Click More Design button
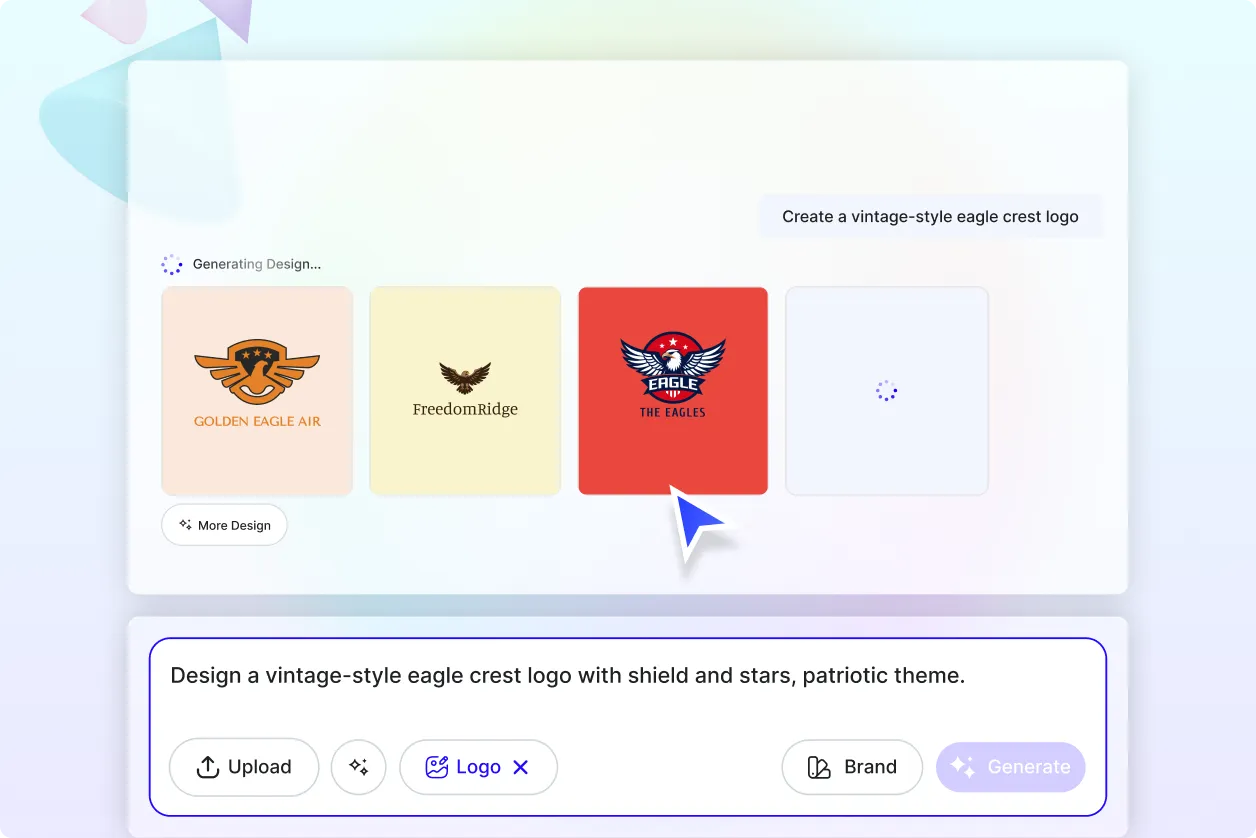This screenshot has height=838, width=1256. (224, 525)
